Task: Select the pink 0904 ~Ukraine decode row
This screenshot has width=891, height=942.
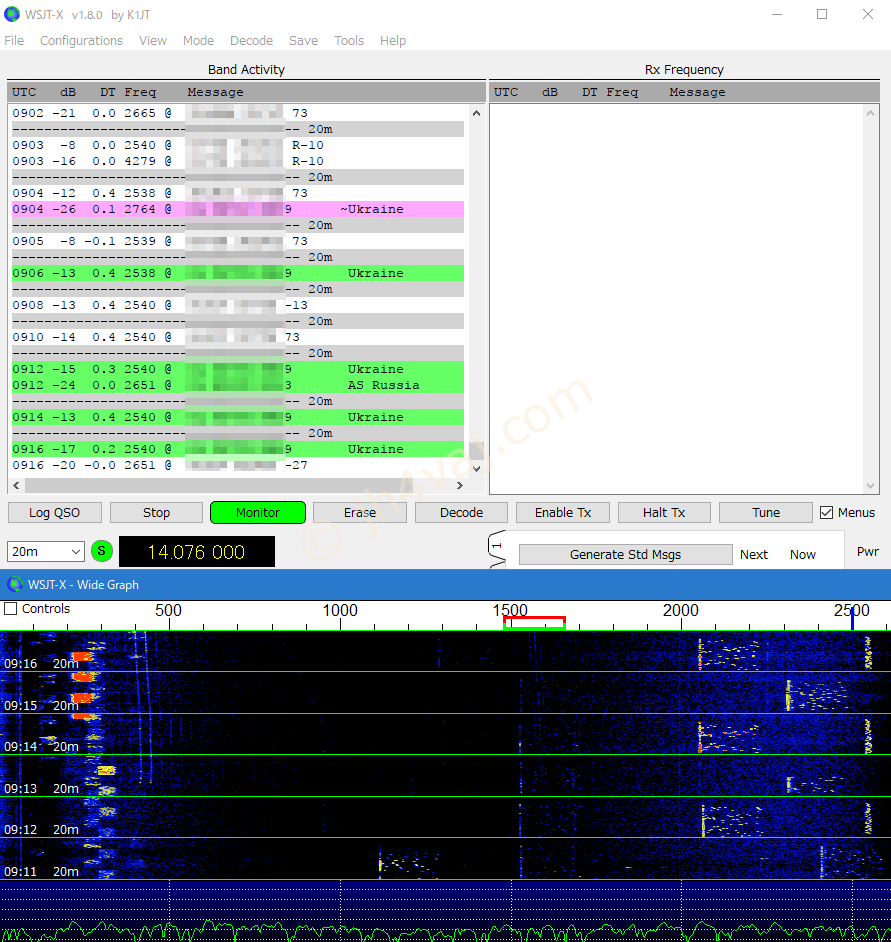Action: click(238, 209)
